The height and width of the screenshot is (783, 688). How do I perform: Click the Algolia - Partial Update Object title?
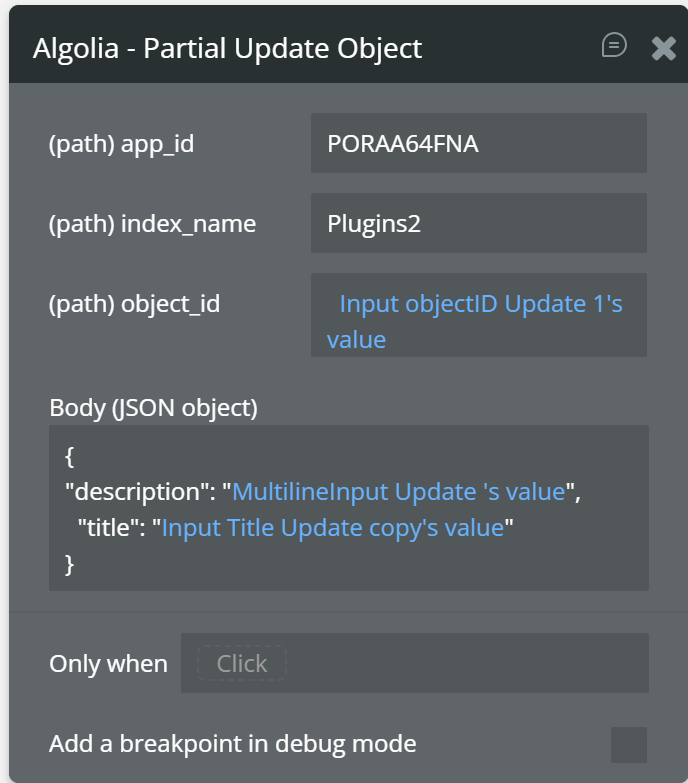point(227,48)
